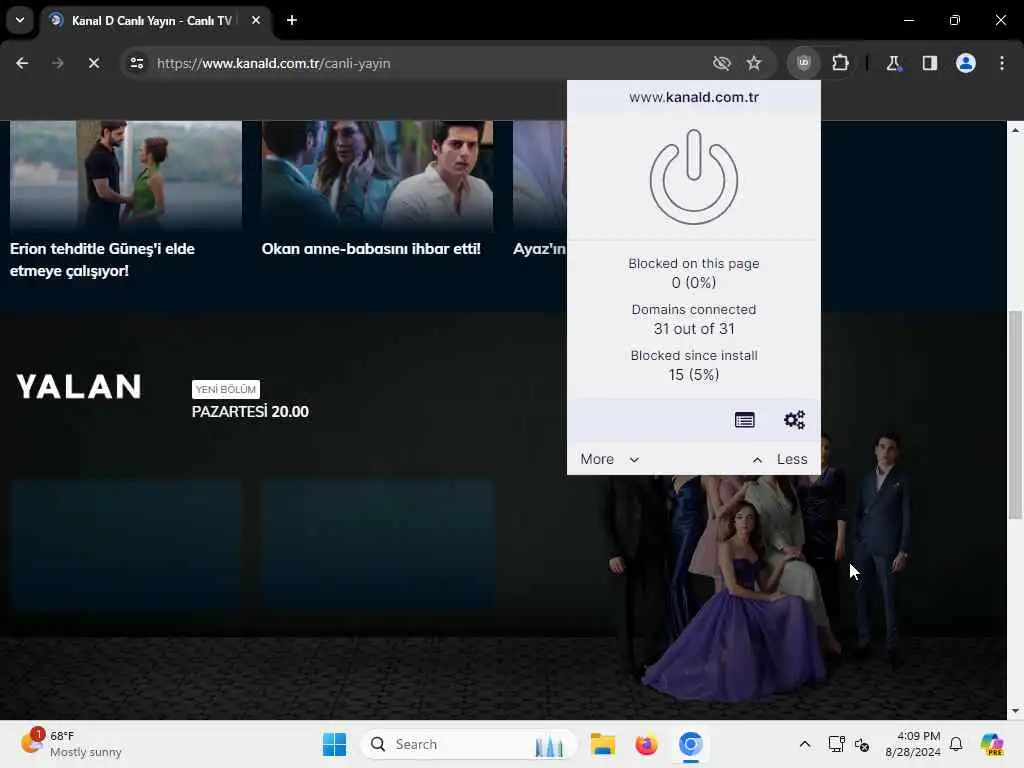The width and height of the screenshot is (1024, 768).
Task: Click the 15 (5%) blocked since install
Action: tap(694, 375)
